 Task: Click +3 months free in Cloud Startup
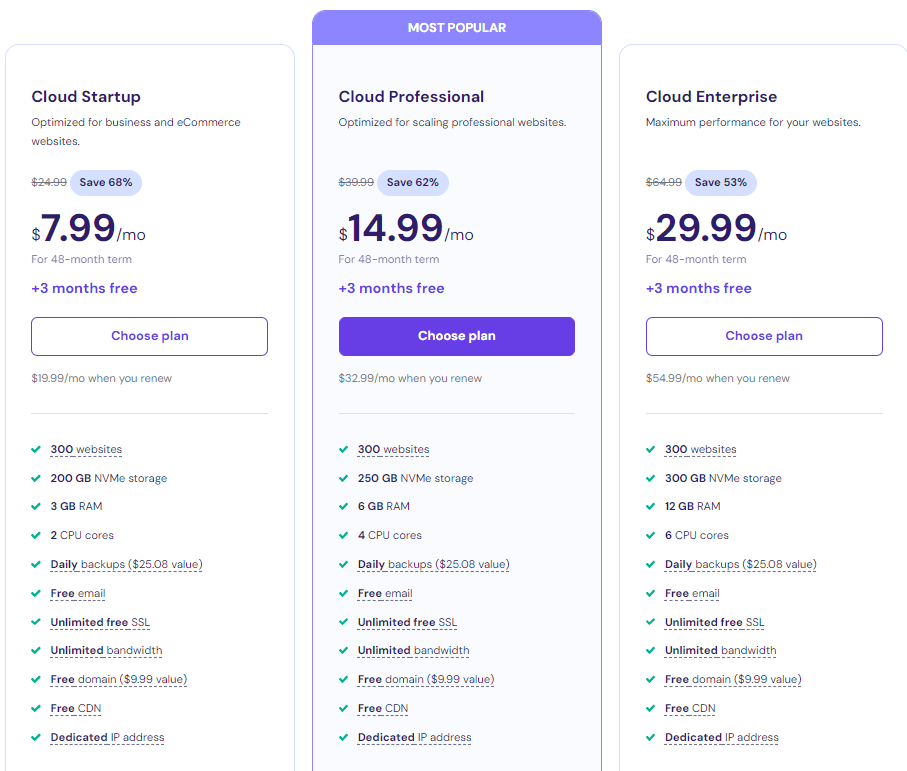(x=84, y=288)
